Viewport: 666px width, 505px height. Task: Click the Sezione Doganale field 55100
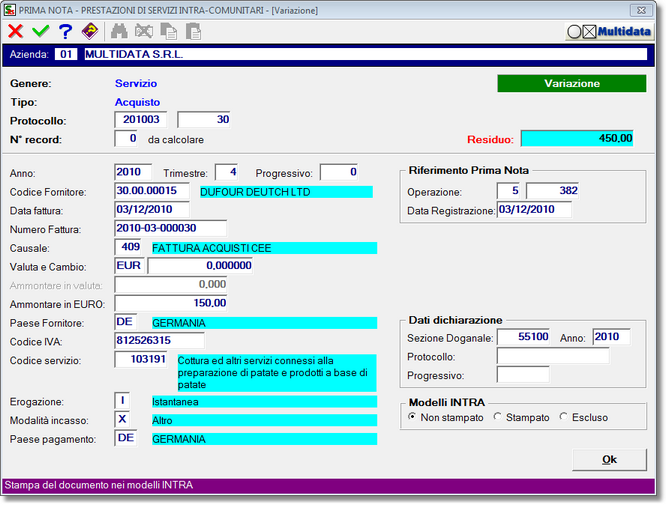[523, 337]
